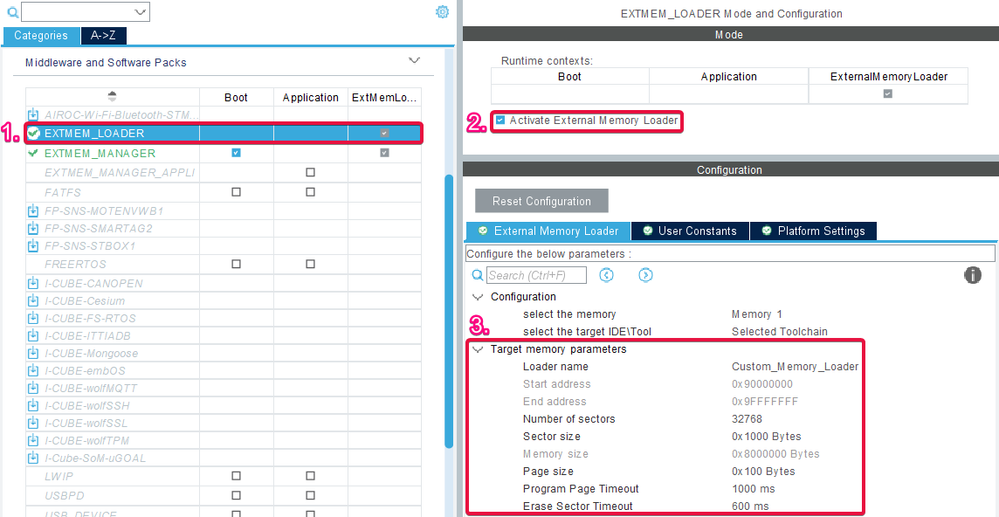Edit Page size value 0x100 Bytes
The height and width of the screenshot is (517, 999).
tap(763, 471)
